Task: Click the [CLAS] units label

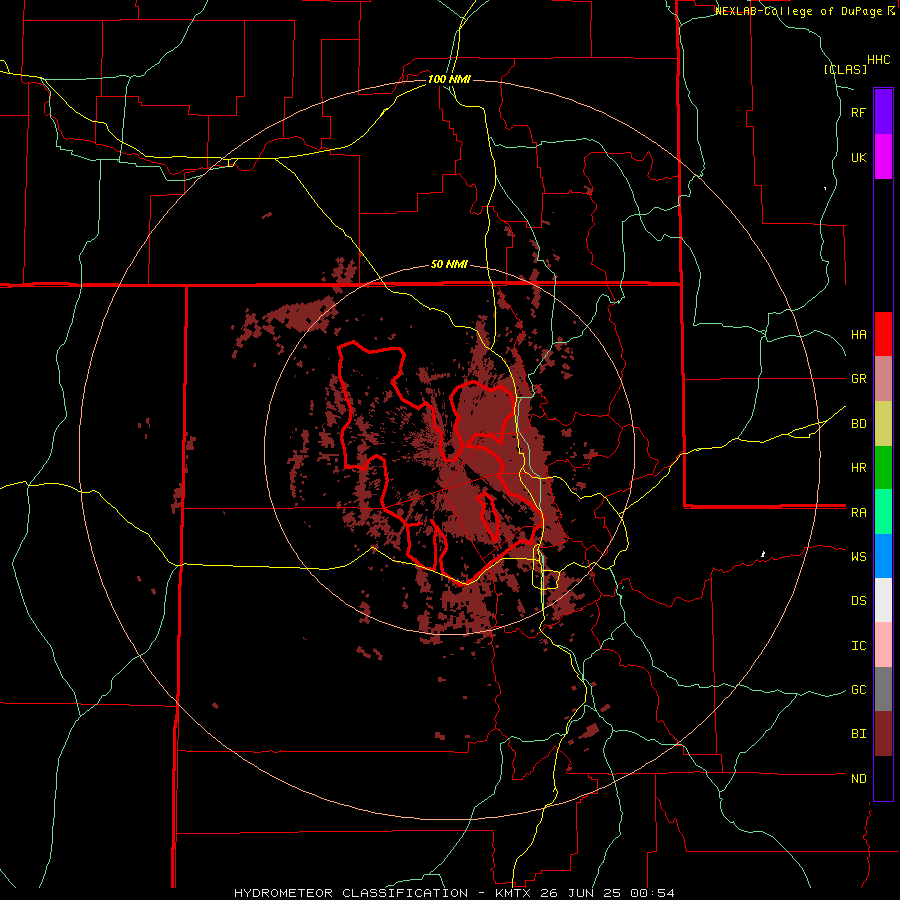Action: (845, 69)
